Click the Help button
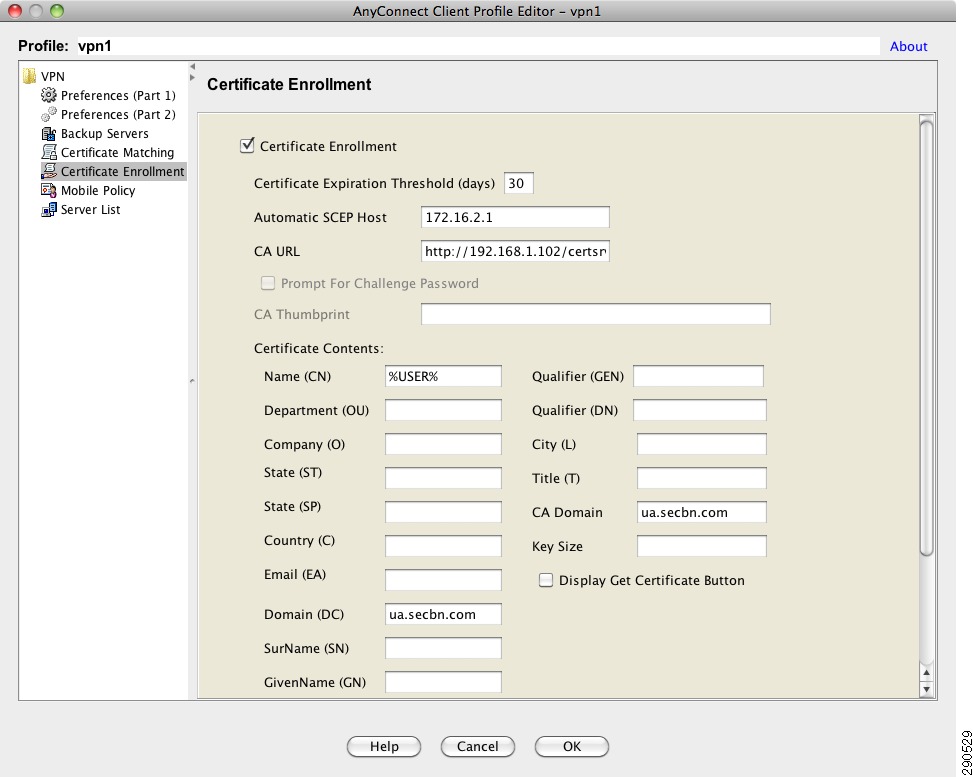This screenshot has height=777, width=973. point(384,747)
